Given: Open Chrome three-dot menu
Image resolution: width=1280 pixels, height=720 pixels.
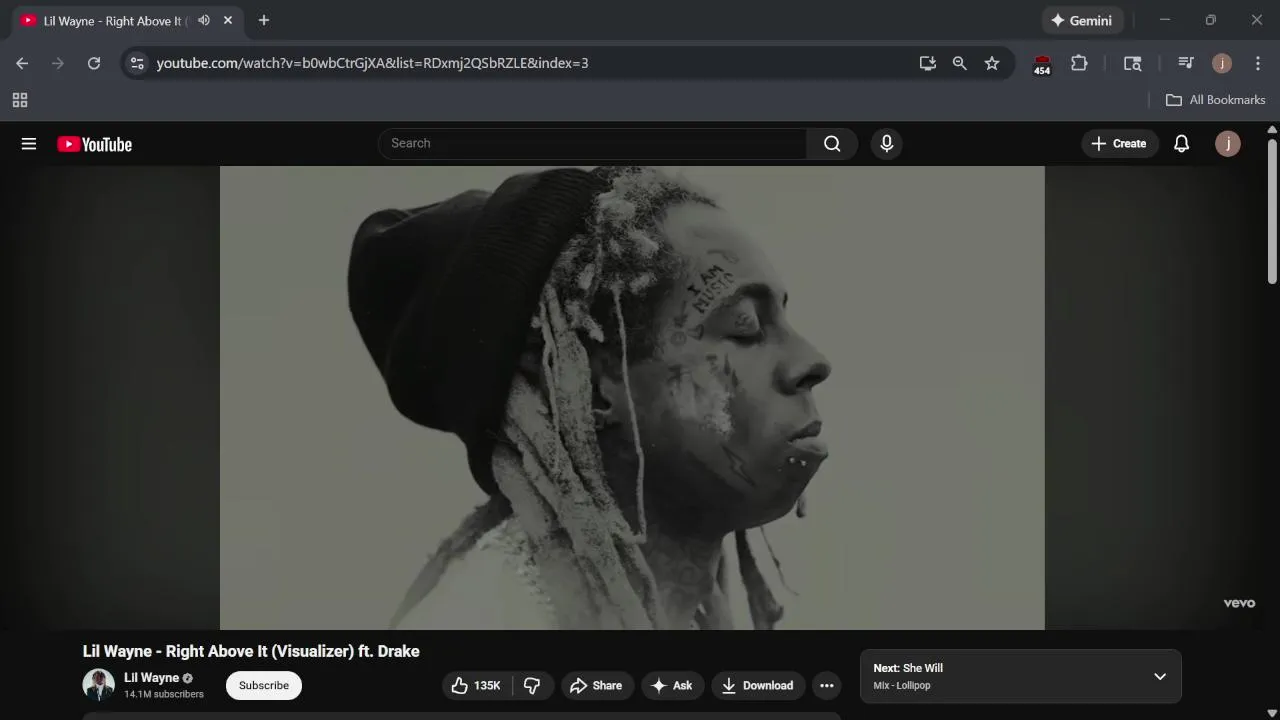Looking at the screenshot, I should 1258,63.
